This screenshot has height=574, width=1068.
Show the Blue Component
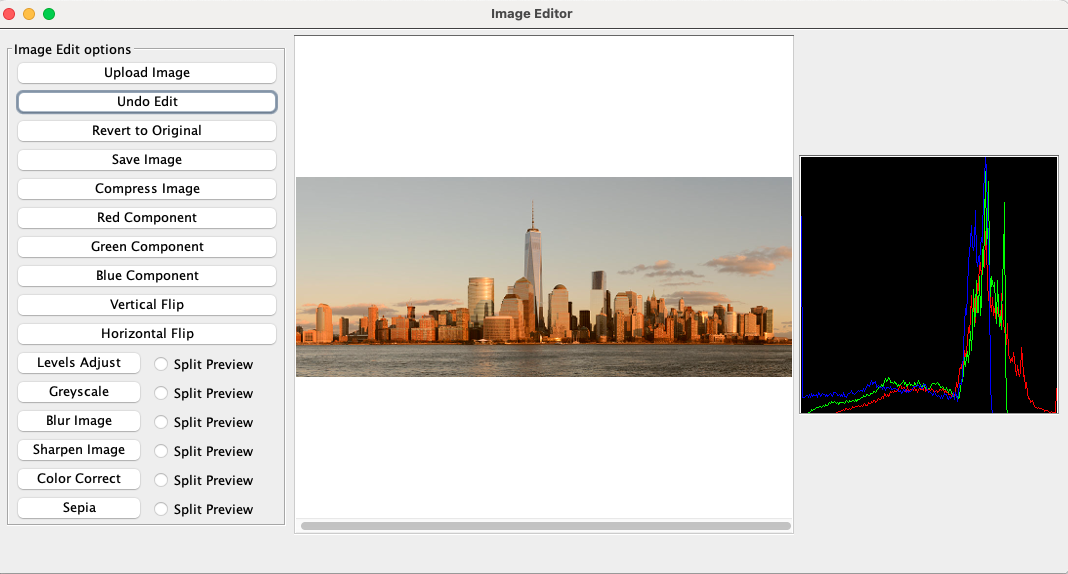click(x=146, y=276)
